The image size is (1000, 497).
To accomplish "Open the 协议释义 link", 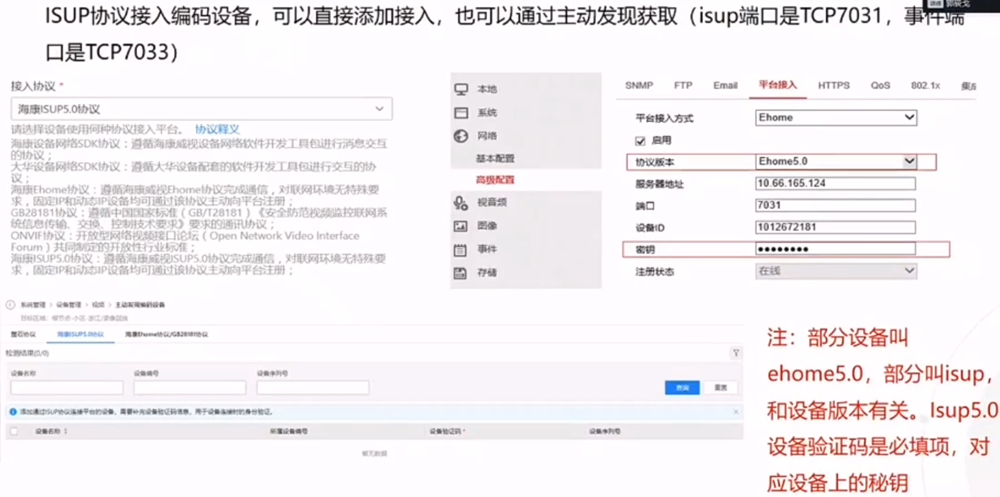I will click(217, 130).
